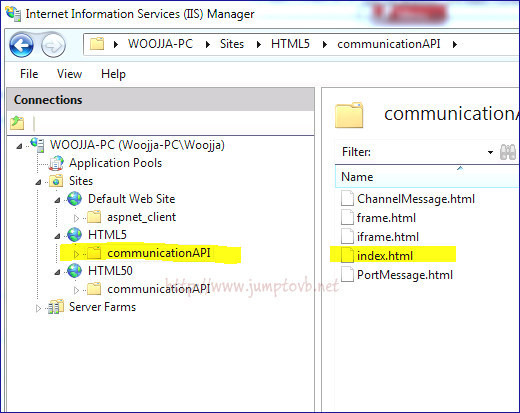Expand communicationAPI under HTML5
This screenshot has height=413, width=520.
(x=76, y=254)
